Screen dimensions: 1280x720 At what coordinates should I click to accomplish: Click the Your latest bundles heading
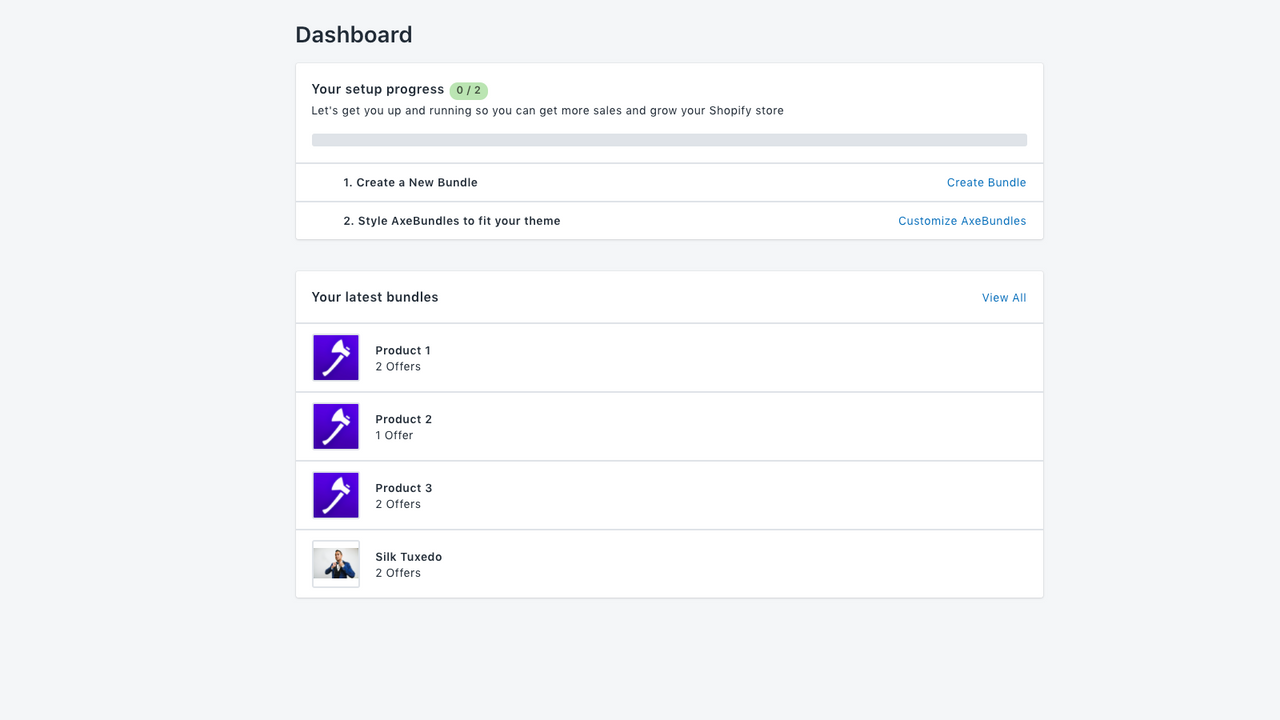pyautogui.click(x=375, y=297)
